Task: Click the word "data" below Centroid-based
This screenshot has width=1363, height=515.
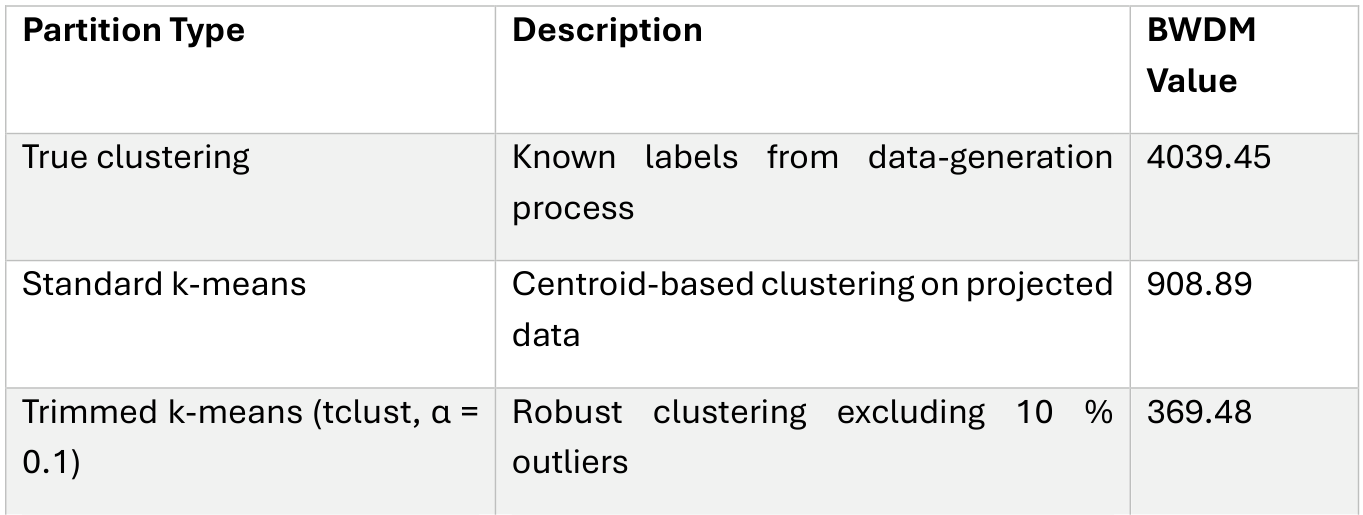Action: (x=546, y=335)
